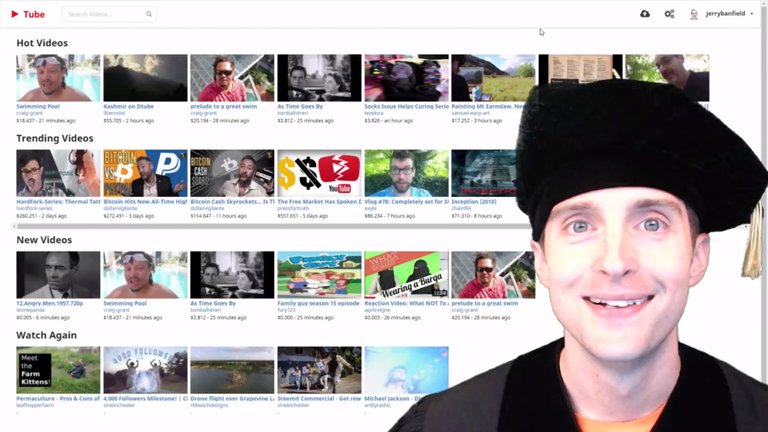Click the Drone flight over Grapevine title link

tap(232, 399)
